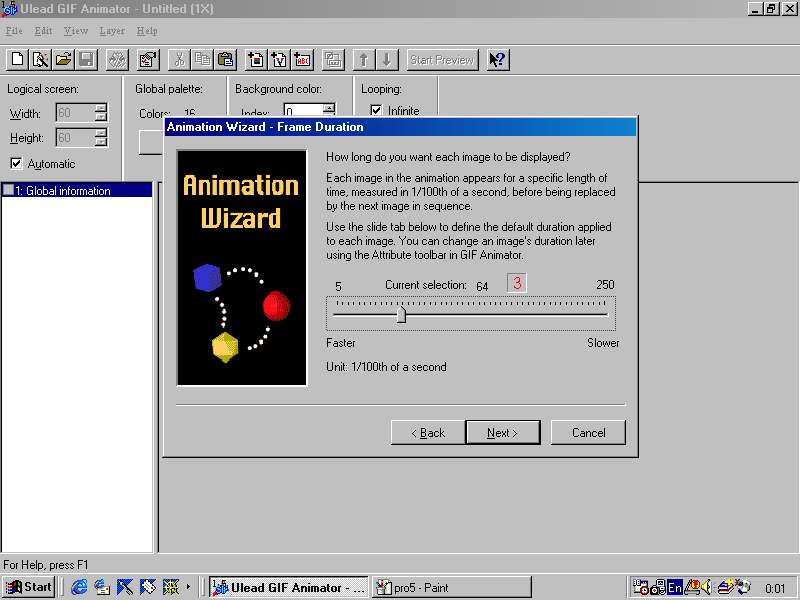Screen dimensions: 800x600
Task: Click the context Help arrow icon
Action: (x=497, y=60)
